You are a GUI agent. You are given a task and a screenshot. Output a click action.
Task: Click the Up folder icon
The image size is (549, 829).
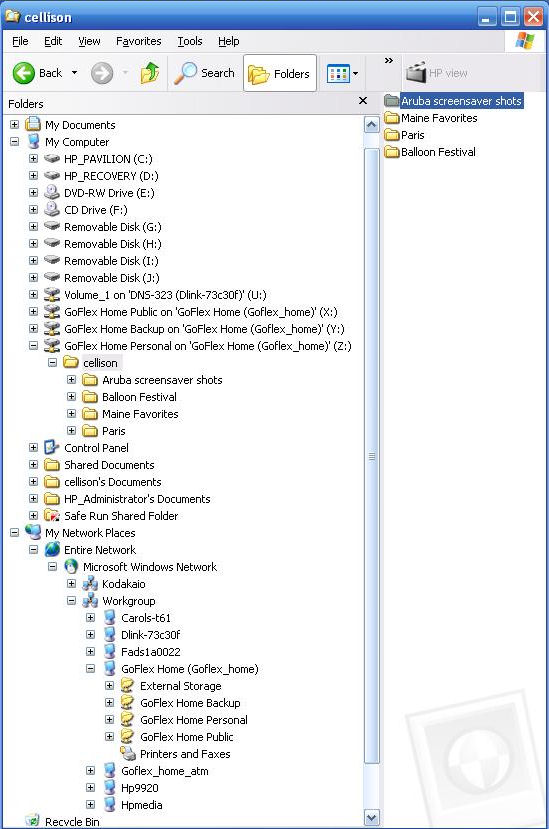(x=150, y=73)
